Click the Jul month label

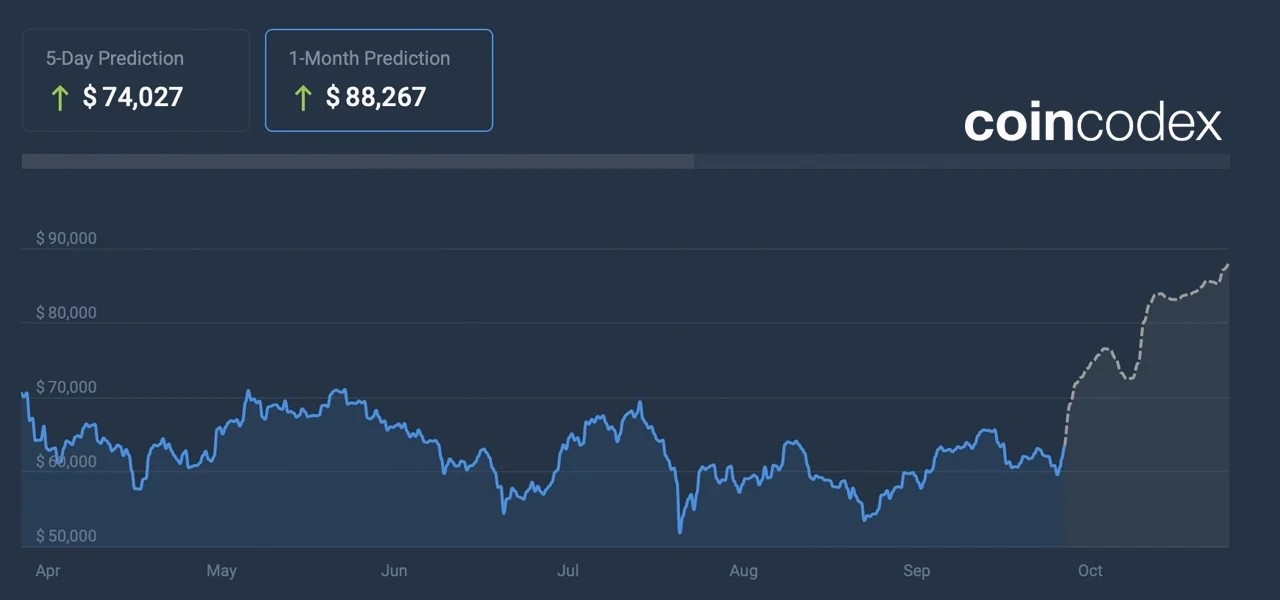(567, 571)
